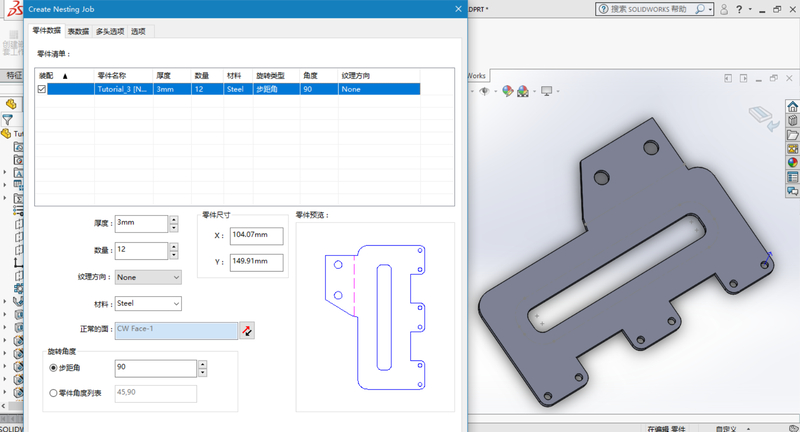Click the flip normal face direction icon
The image size is (800, 432).
[247, 330]
